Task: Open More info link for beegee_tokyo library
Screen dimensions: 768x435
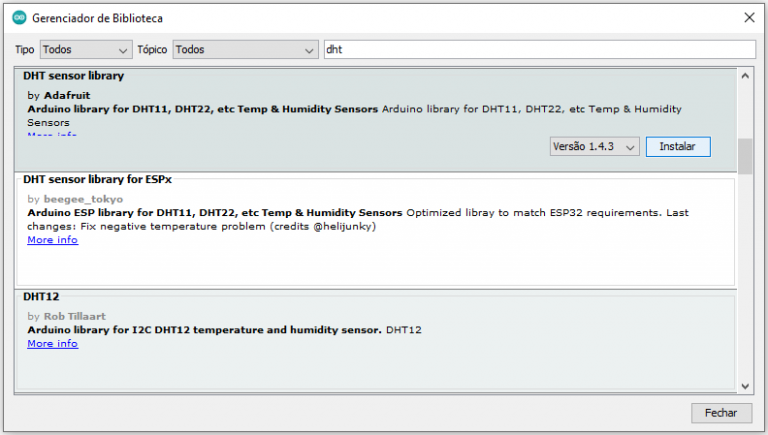Action: click(x=52, y=240)
